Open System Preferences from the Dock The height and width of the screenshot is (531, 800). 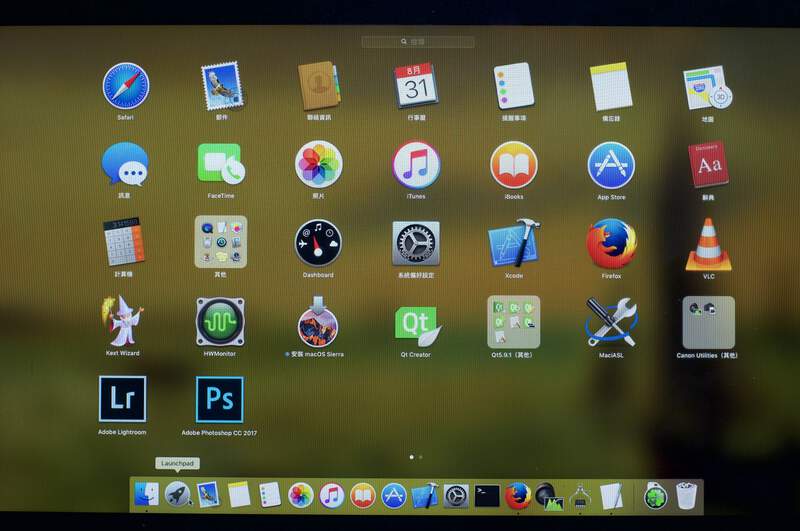coord(456,496)
